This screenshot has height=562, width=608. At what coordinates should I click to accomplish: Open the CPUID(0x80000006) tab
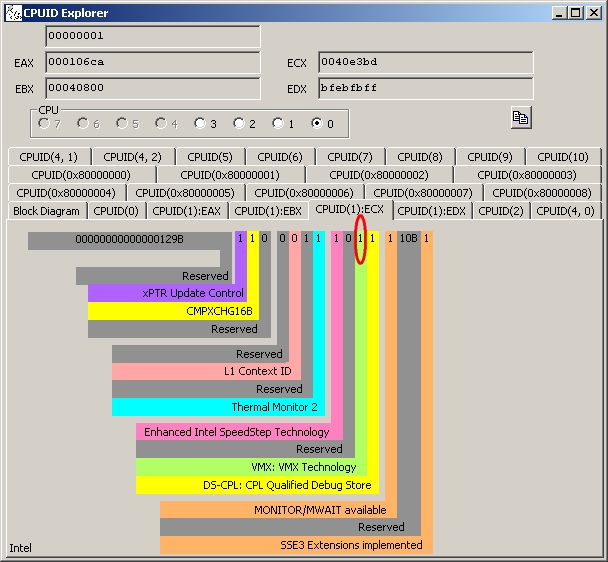point(304,193)
